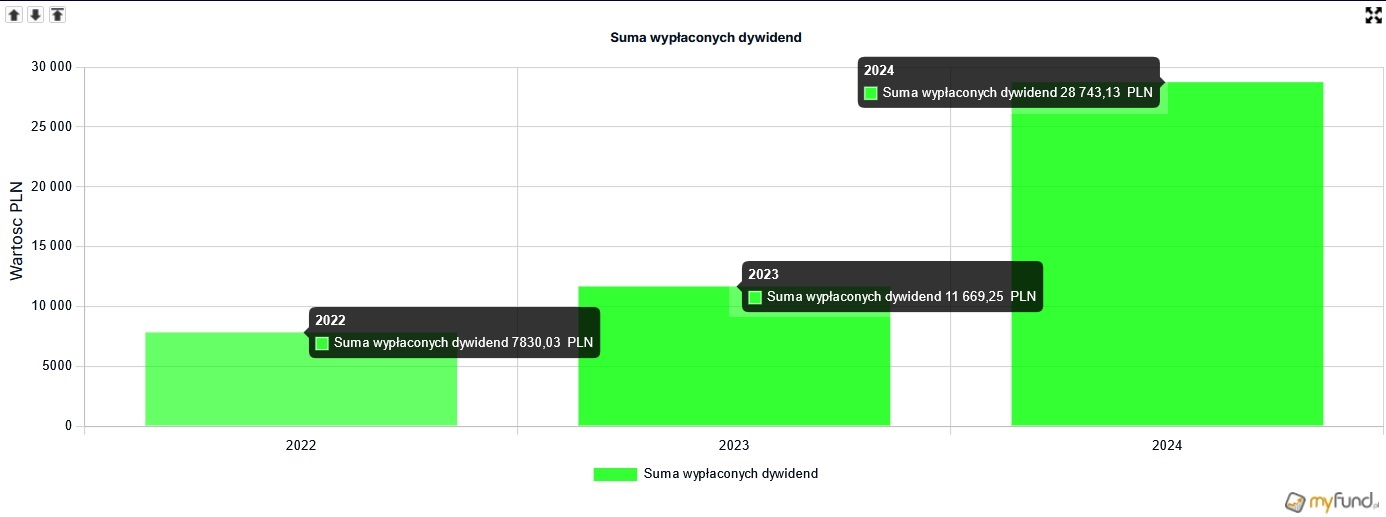Click the move-down arrow icon
Screen dimensions: 1386x517
pyautogui.click(x=35, y=15)
